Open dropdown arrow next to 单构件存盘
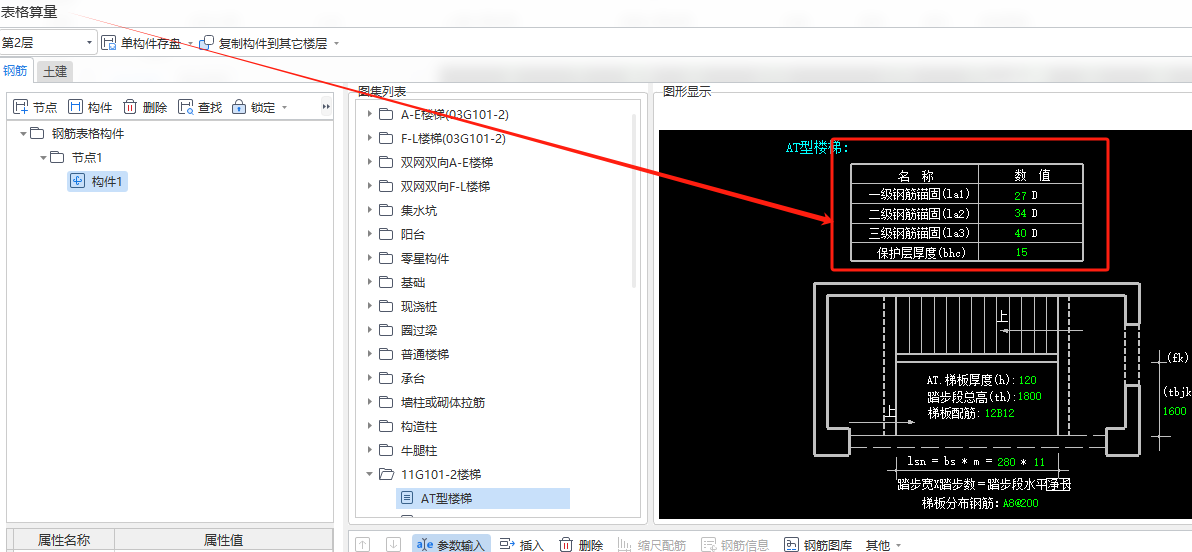 (x=191, y=43)
